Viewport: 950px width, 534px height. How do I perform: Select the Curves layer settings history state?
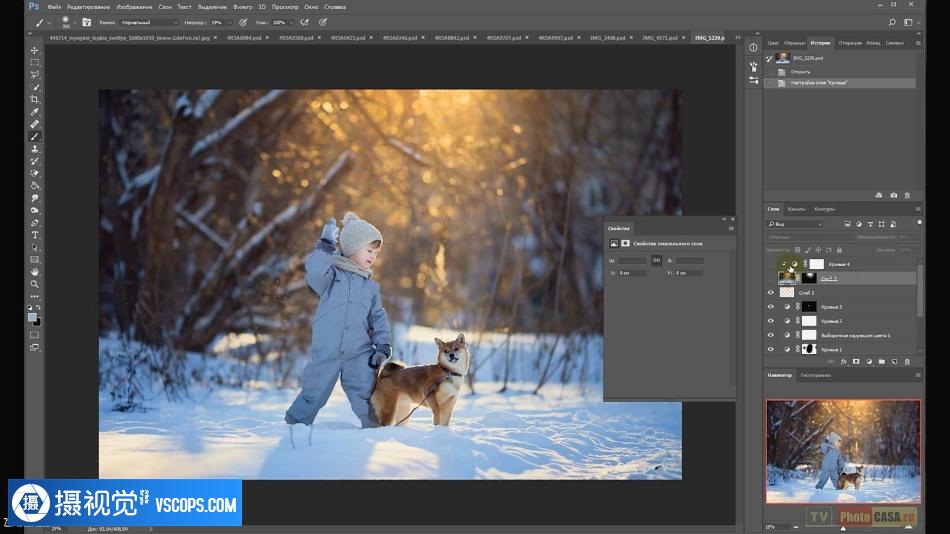point(841,83)
